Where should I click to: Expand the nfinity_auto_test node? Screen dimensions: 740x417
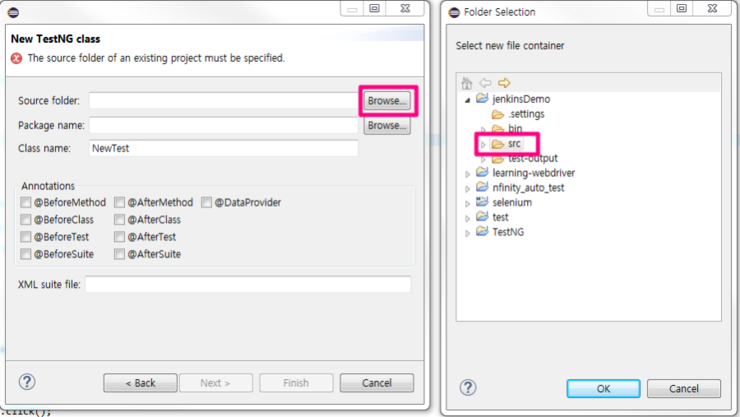pos(467,188)
